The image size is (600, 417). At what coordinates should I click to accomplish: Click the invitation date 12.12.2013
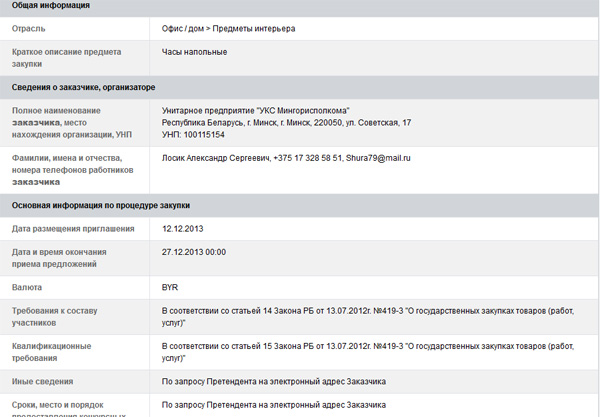coord(183,229)
